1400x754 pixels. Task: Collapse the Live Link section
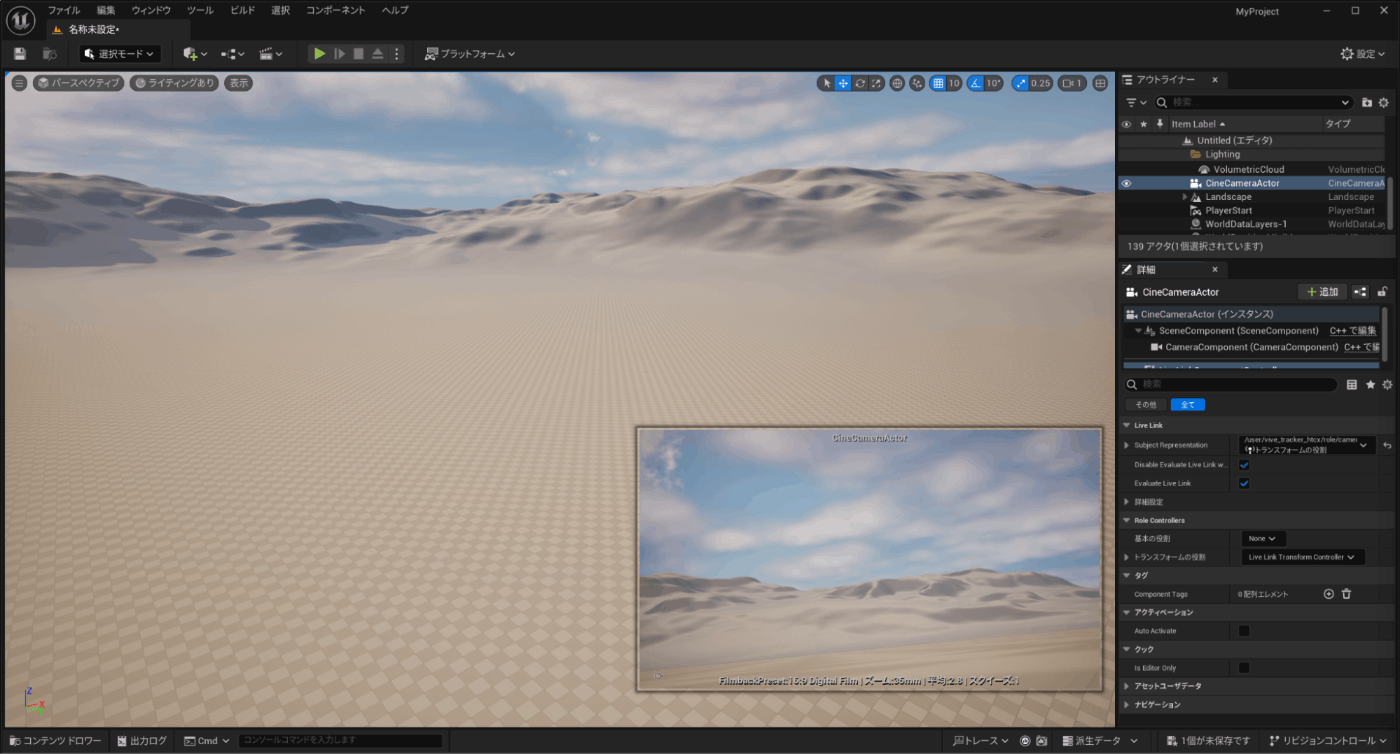click(x=1127, y=425)
